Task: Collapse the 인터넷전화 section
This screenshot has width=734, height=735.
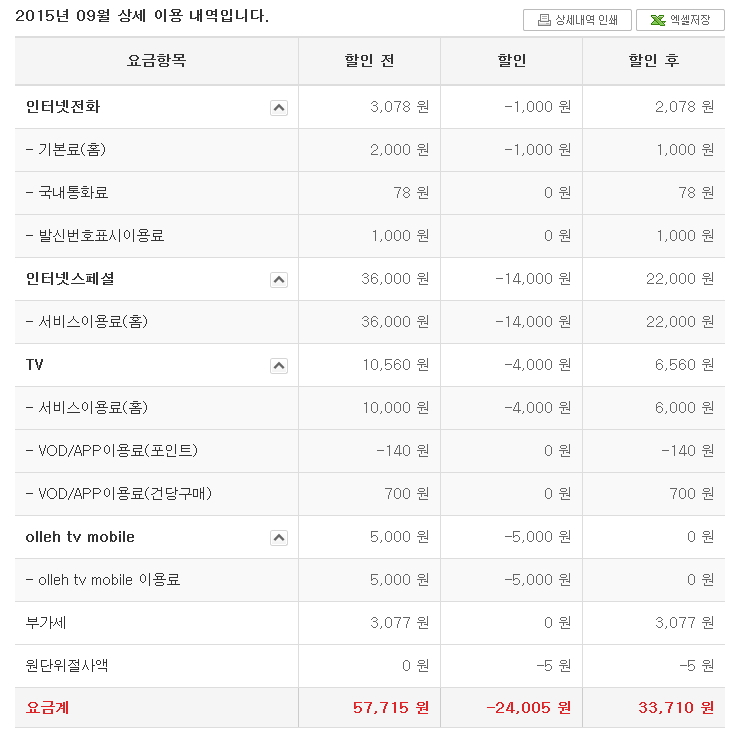Action: click(x=279, y=108)
